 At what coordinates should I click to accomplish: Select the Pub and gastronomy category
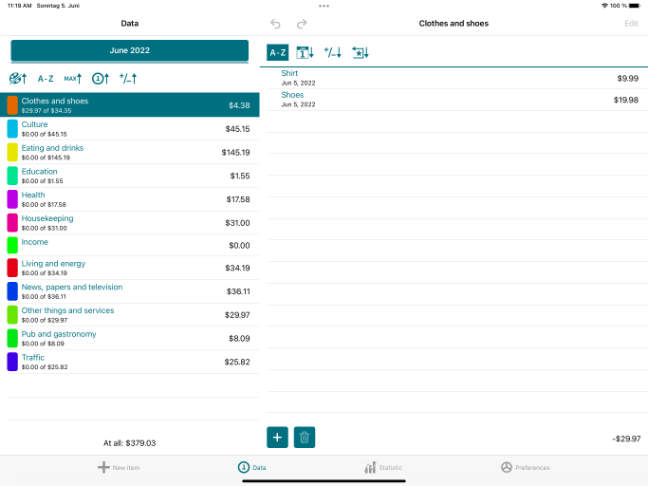130,338
